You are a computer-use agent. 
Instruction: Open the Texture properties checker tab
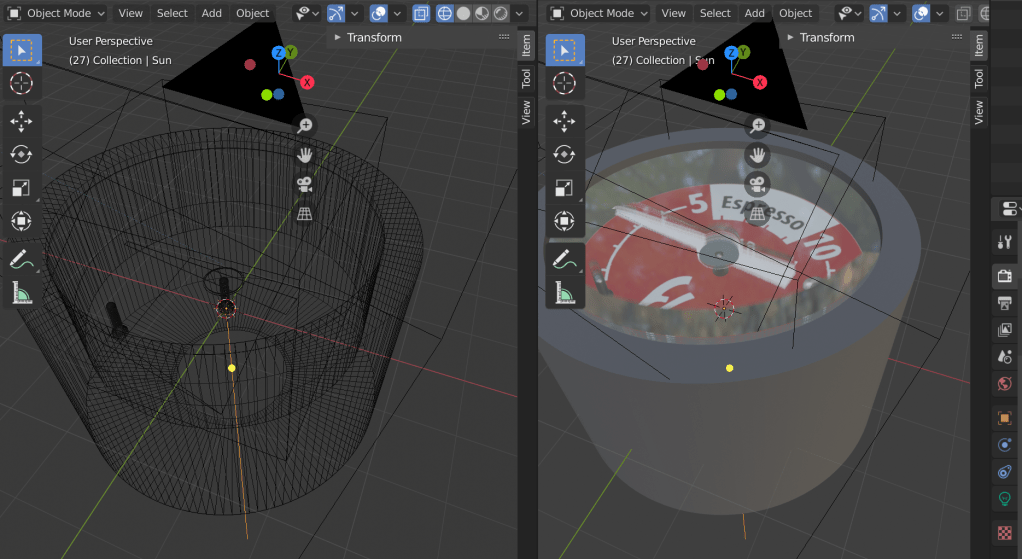(x=1004, y=532)
